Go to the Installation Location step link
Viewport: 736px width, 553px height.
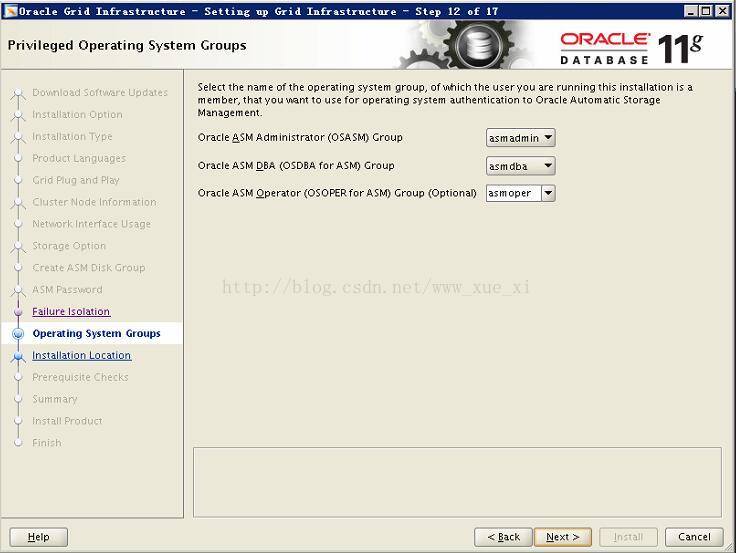pyautogui.click(x=81, y=355)
